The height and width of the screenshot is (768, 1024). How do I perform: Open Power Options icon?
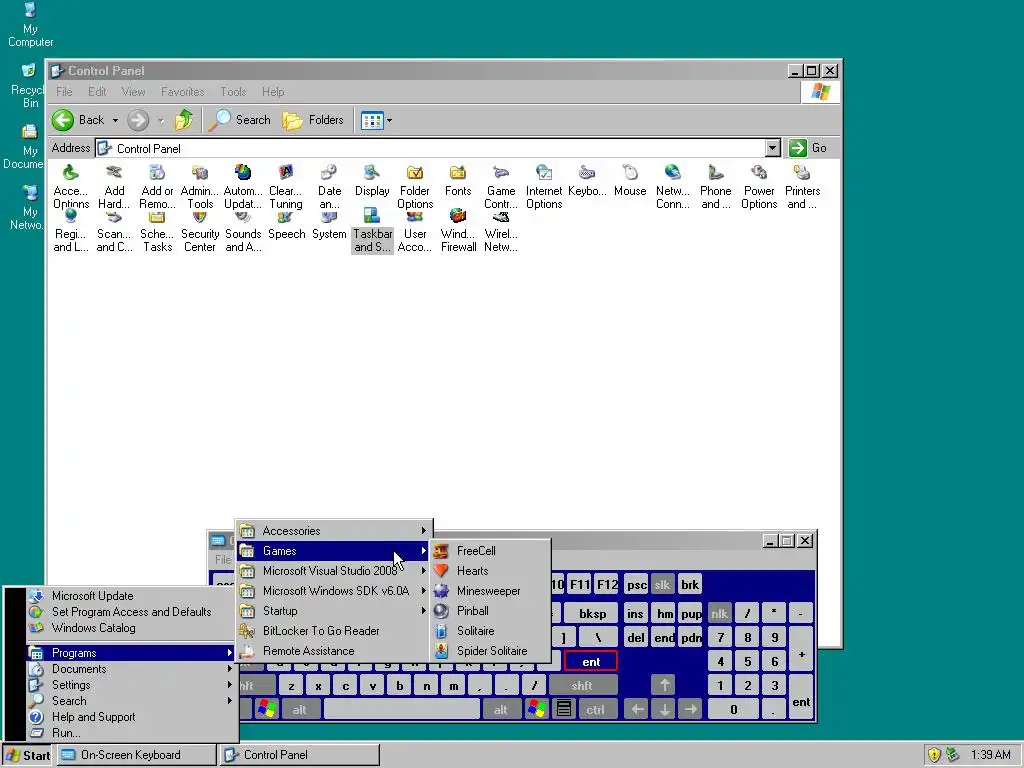pos(759,186)
